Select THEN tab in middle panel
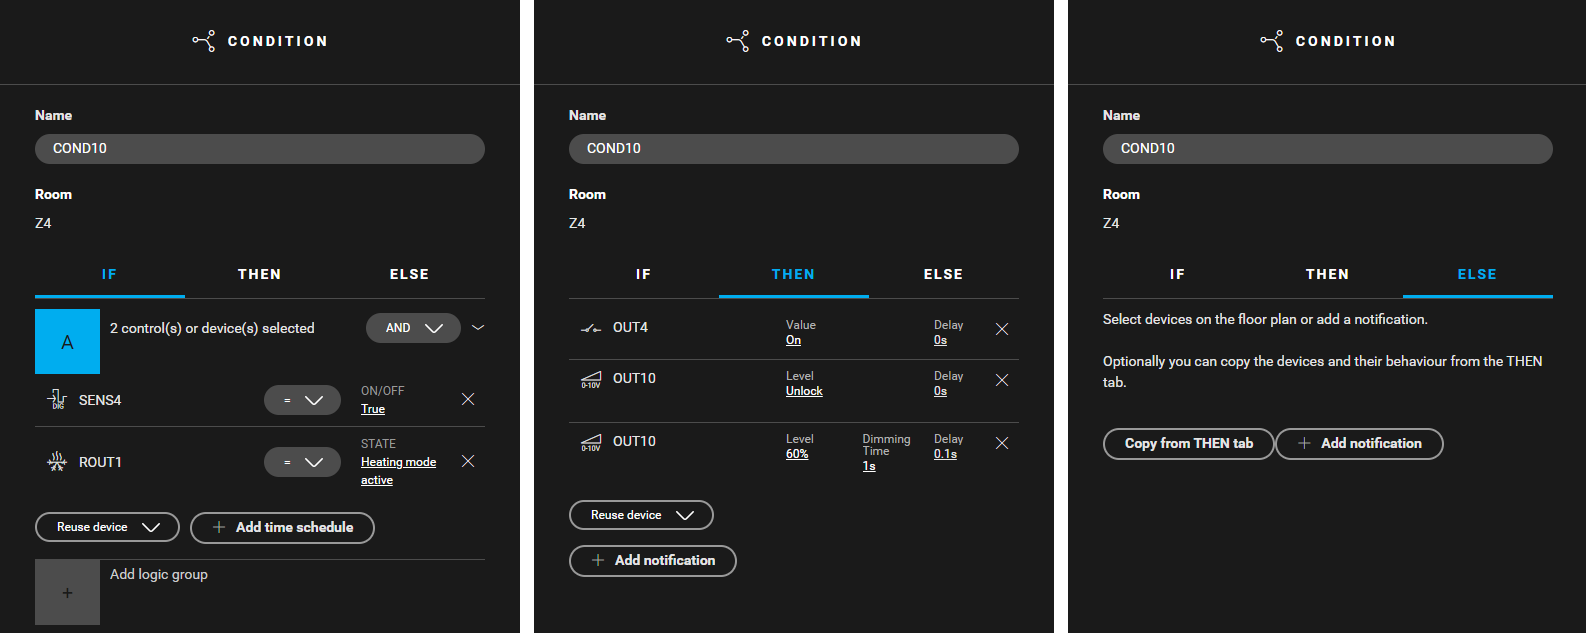1586x633 pixels. click(794, 274)
